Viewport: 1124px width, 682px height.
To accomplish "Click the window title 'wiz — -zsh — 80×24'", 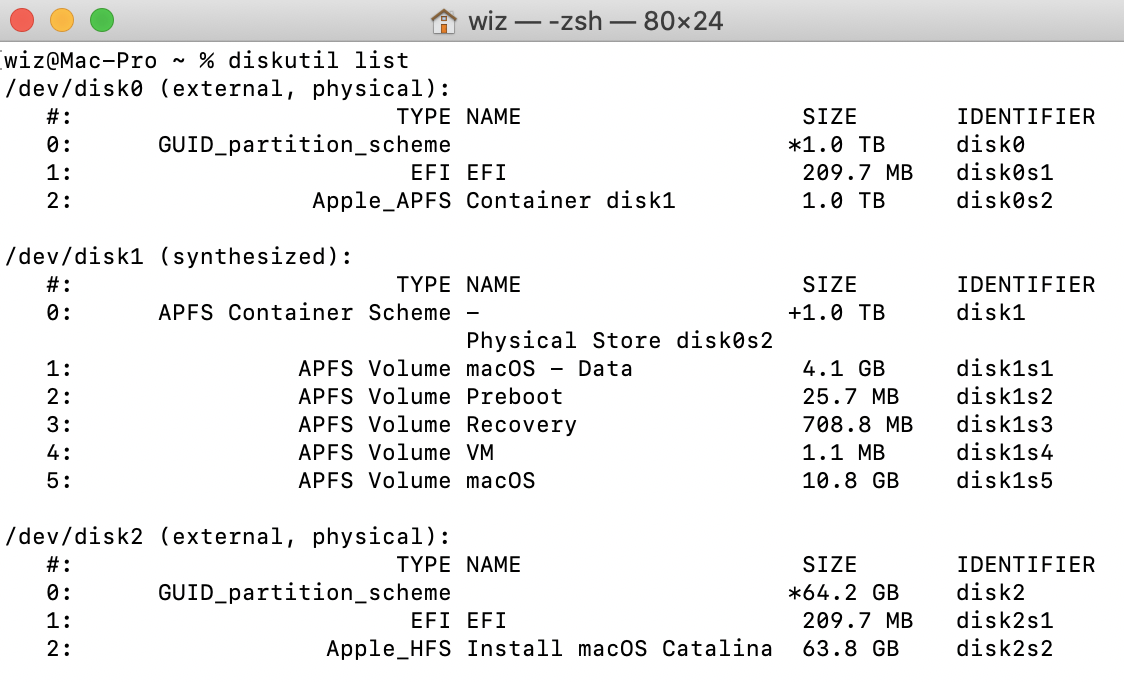I will (x=596, y=22).
